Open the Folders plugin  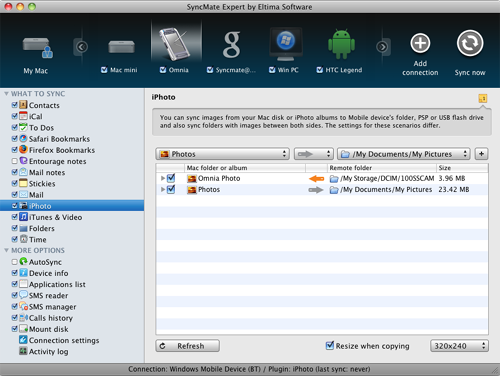click(x=41, y=228)
